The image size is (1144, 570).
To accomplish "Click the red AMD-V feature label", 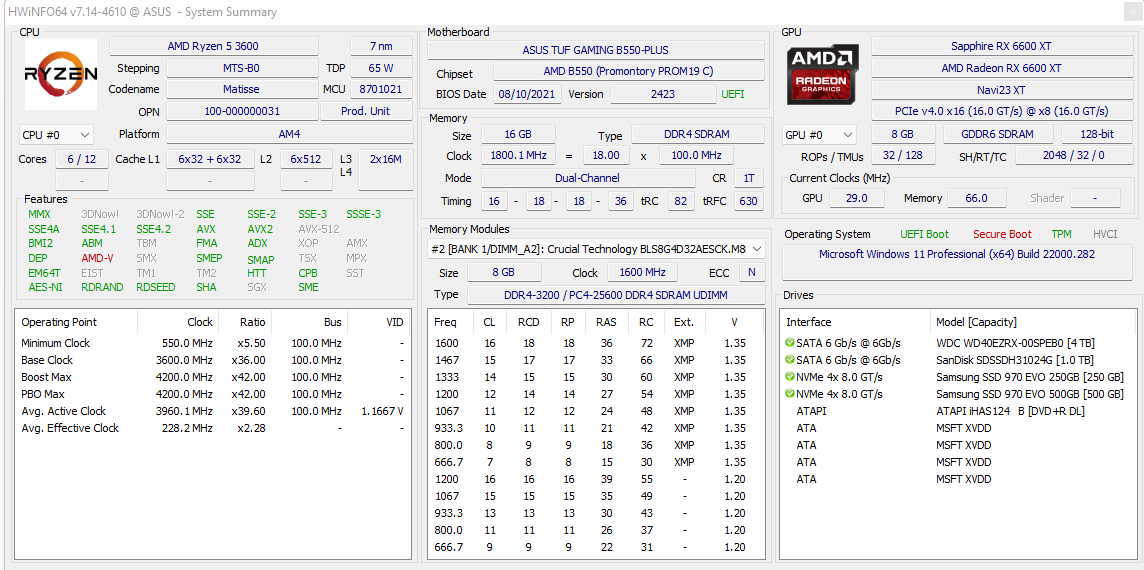I will [x=97, y=258].
